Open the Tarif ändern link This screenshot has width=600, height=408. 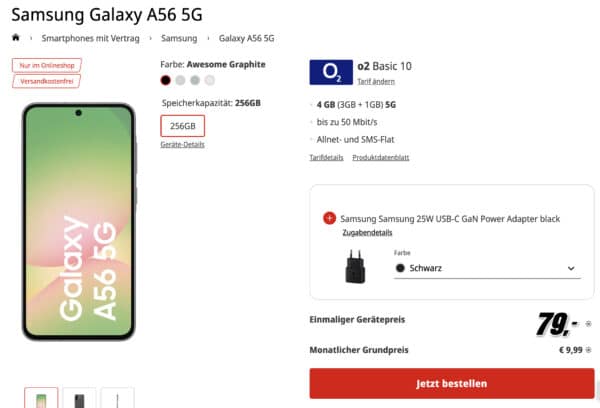tap(376, 82)
